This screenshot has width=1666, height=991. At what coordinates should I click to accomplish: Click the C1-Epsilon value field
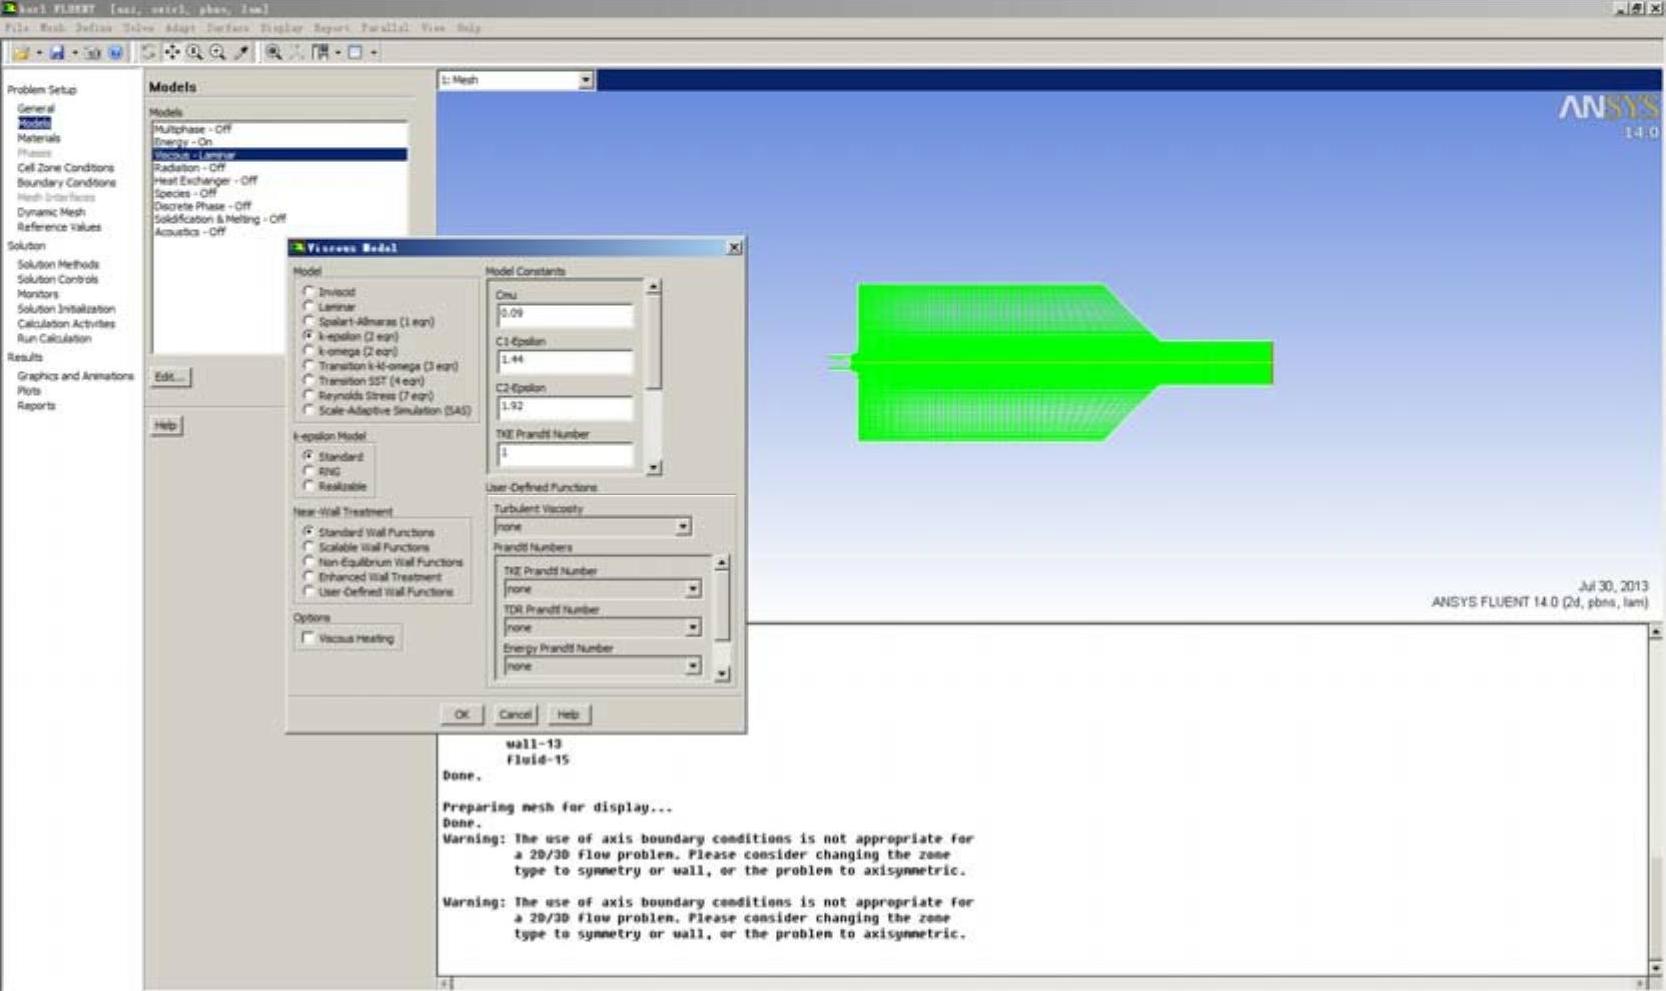click(x=565, y=361)
